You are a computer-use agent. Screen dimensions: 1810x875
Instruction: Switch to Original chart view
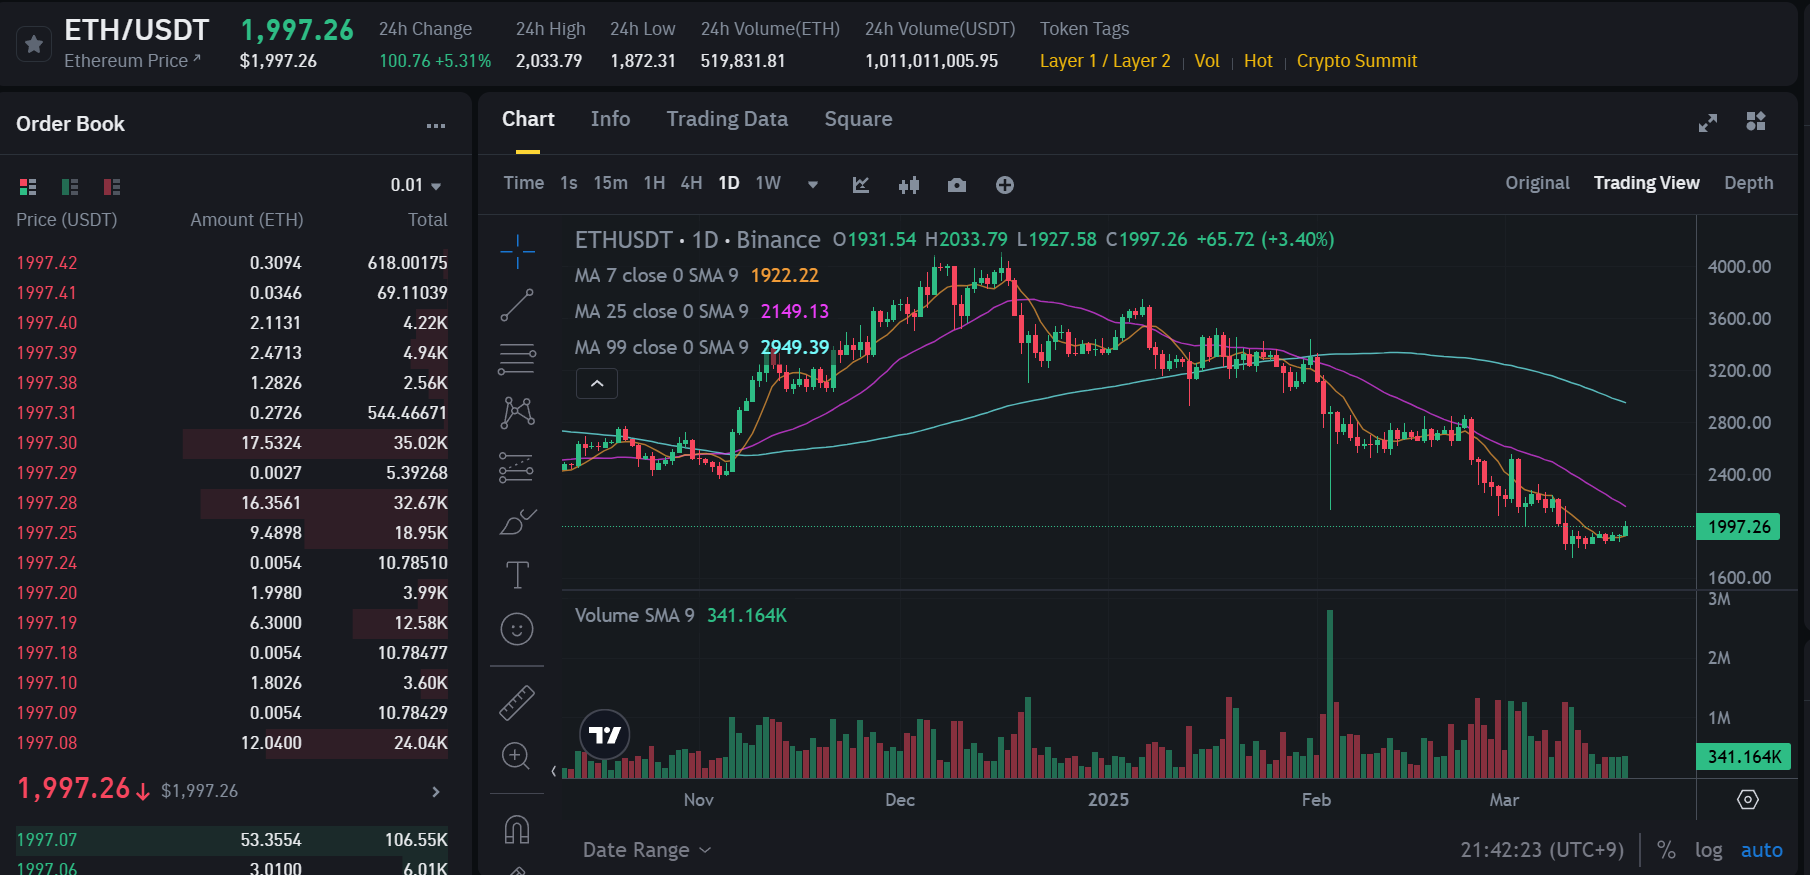pyautogui.click(x=1537, y=183)
